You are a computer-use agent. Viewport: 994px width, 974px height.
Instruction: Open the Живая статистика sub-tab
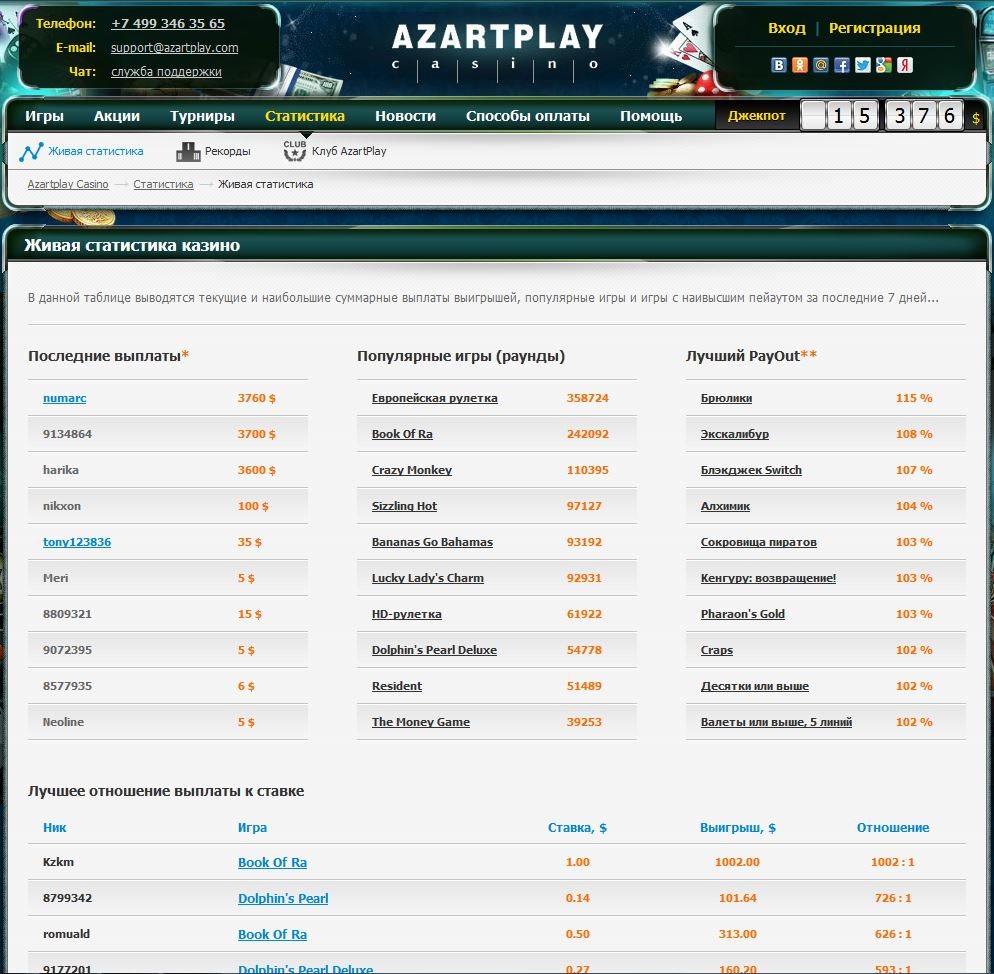tap(96, 151)
